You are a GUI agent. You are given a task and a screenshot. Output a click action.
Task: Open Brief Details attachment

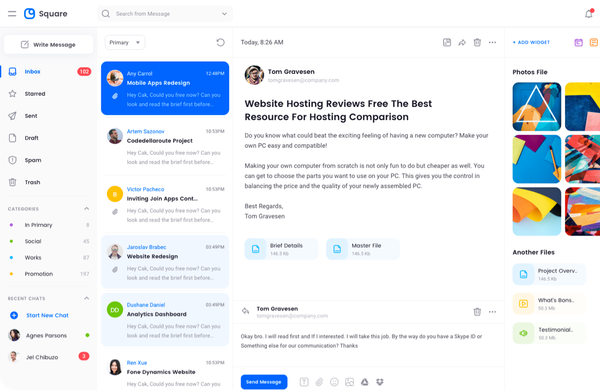coord(281,249)
